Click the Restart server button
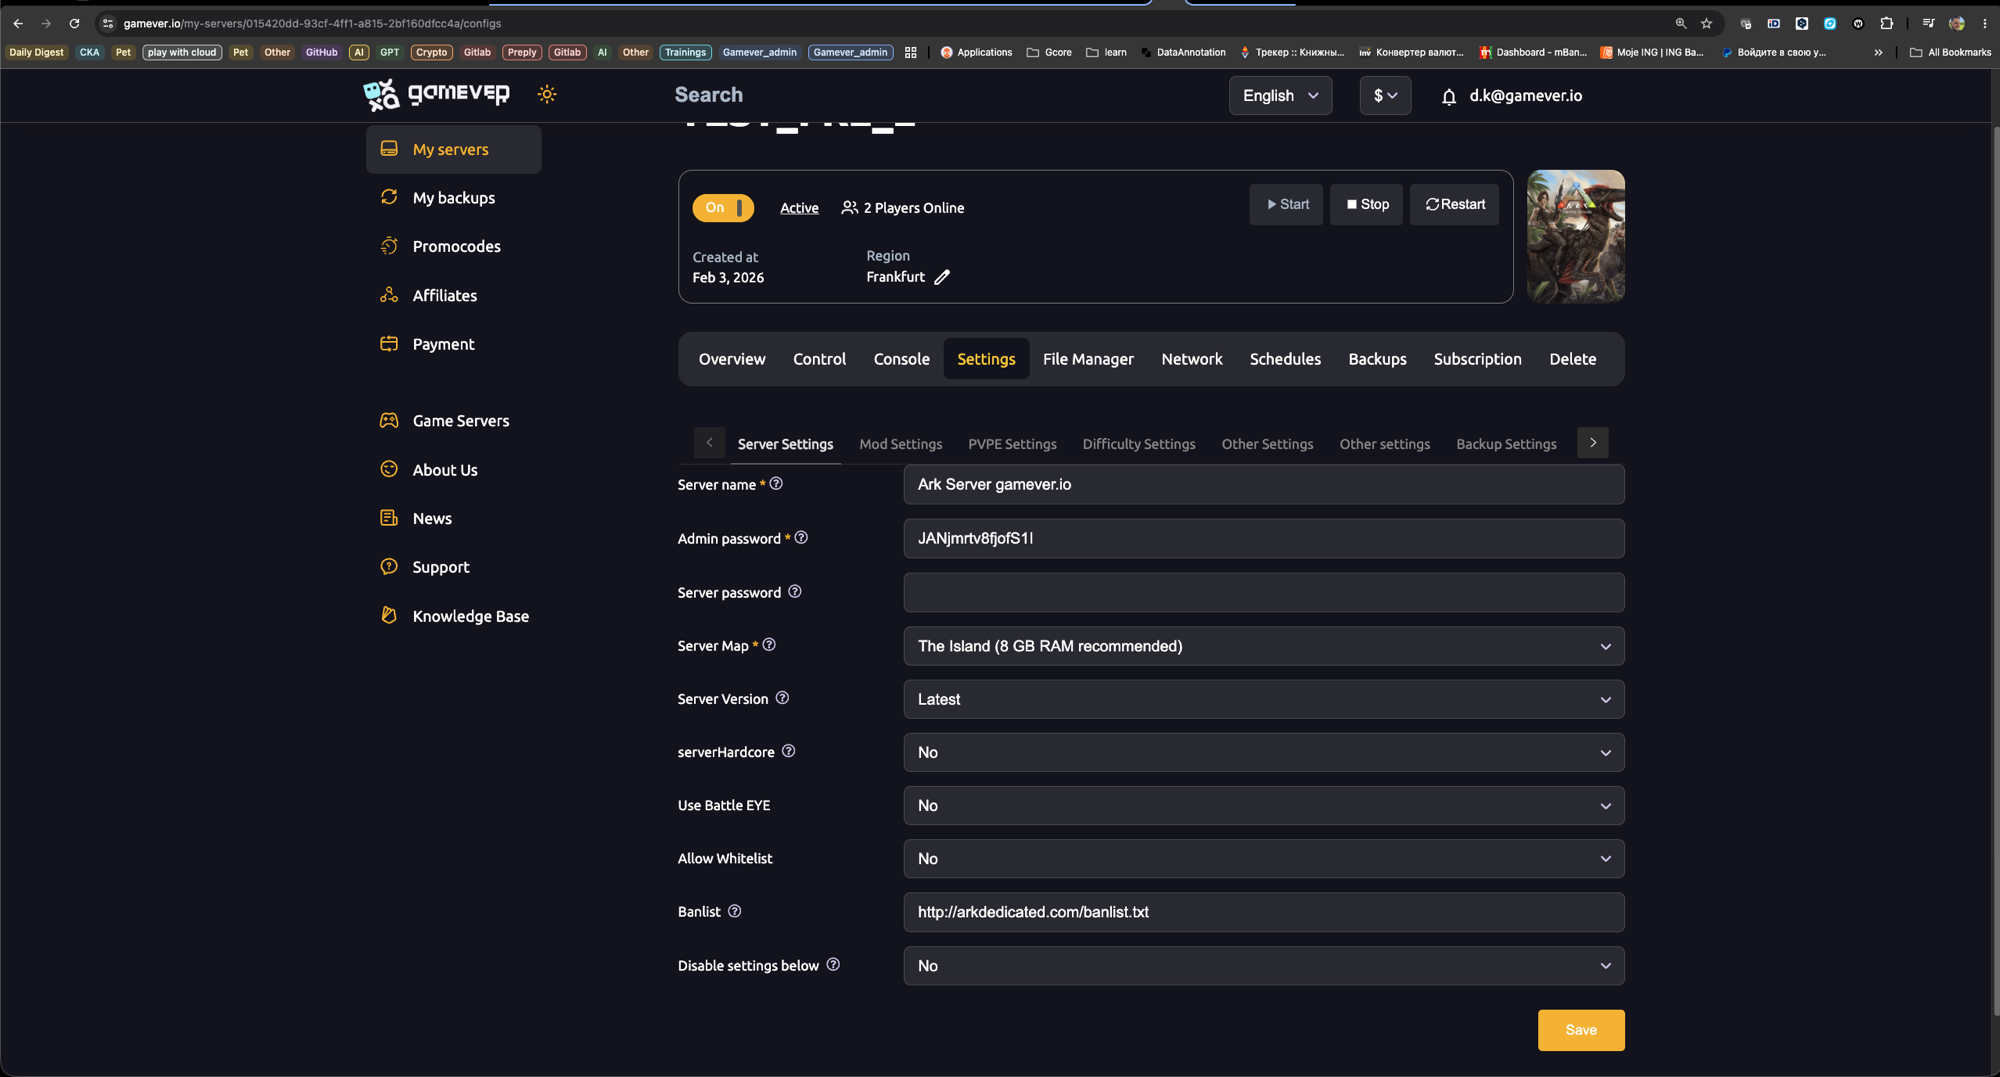2000x1077 pixels. point(1454,204)
